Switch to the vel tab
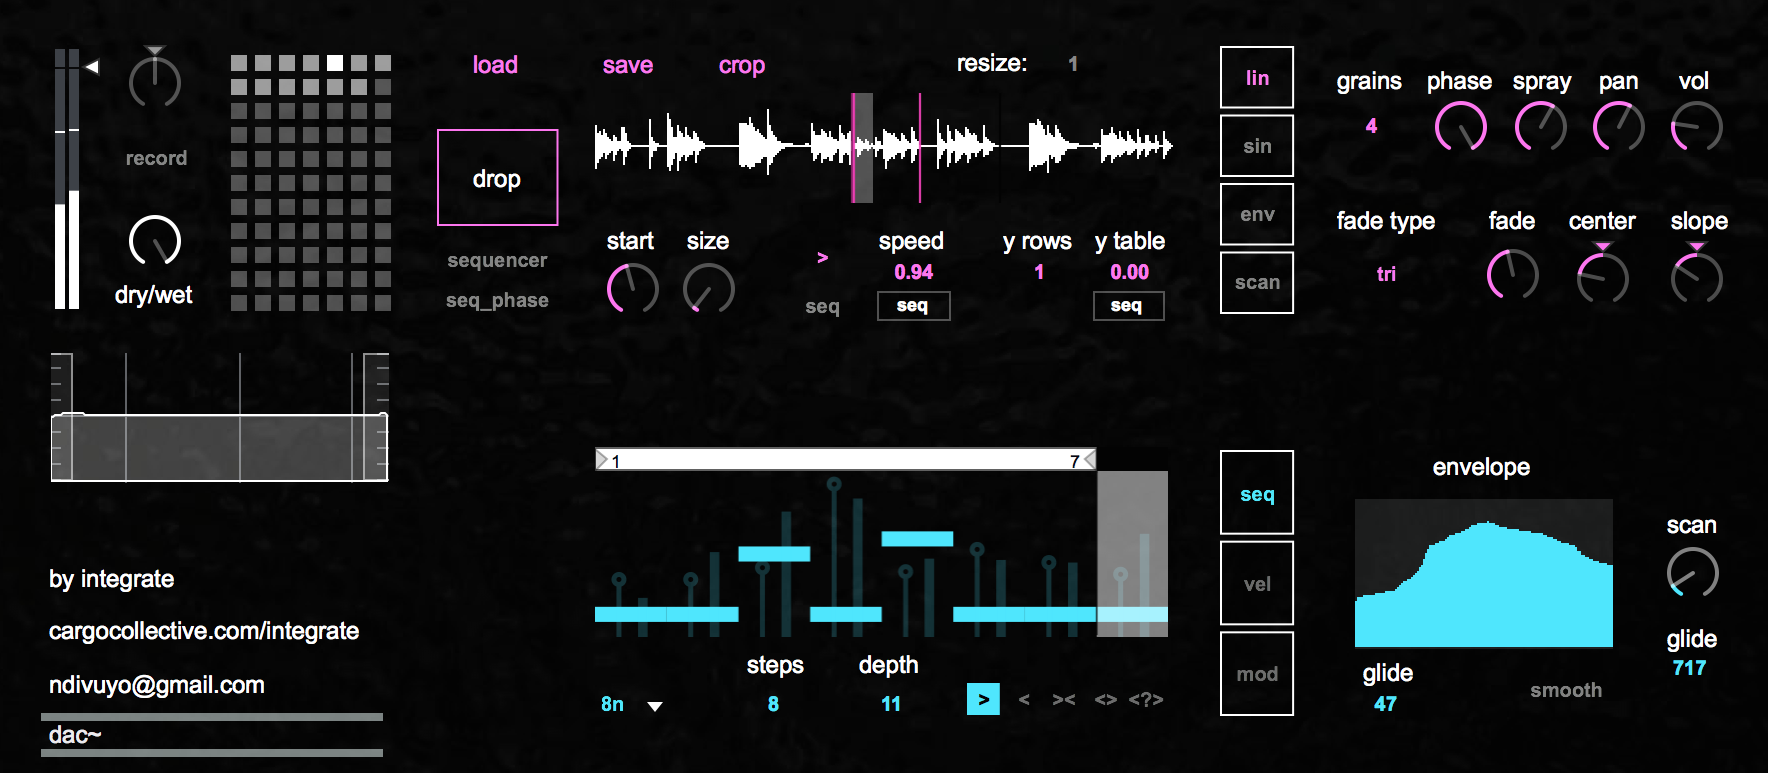The image size is (1768, 773). tap(1257, 584)
